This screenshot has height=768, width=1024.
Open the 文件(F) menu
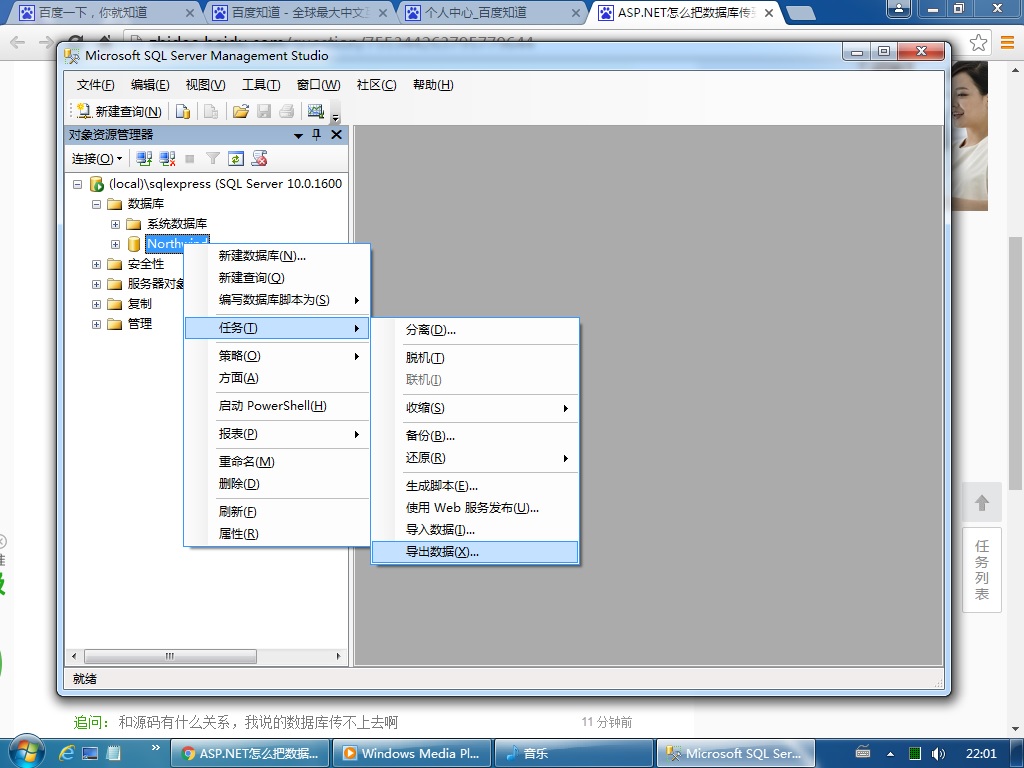(x=95, y=85)
